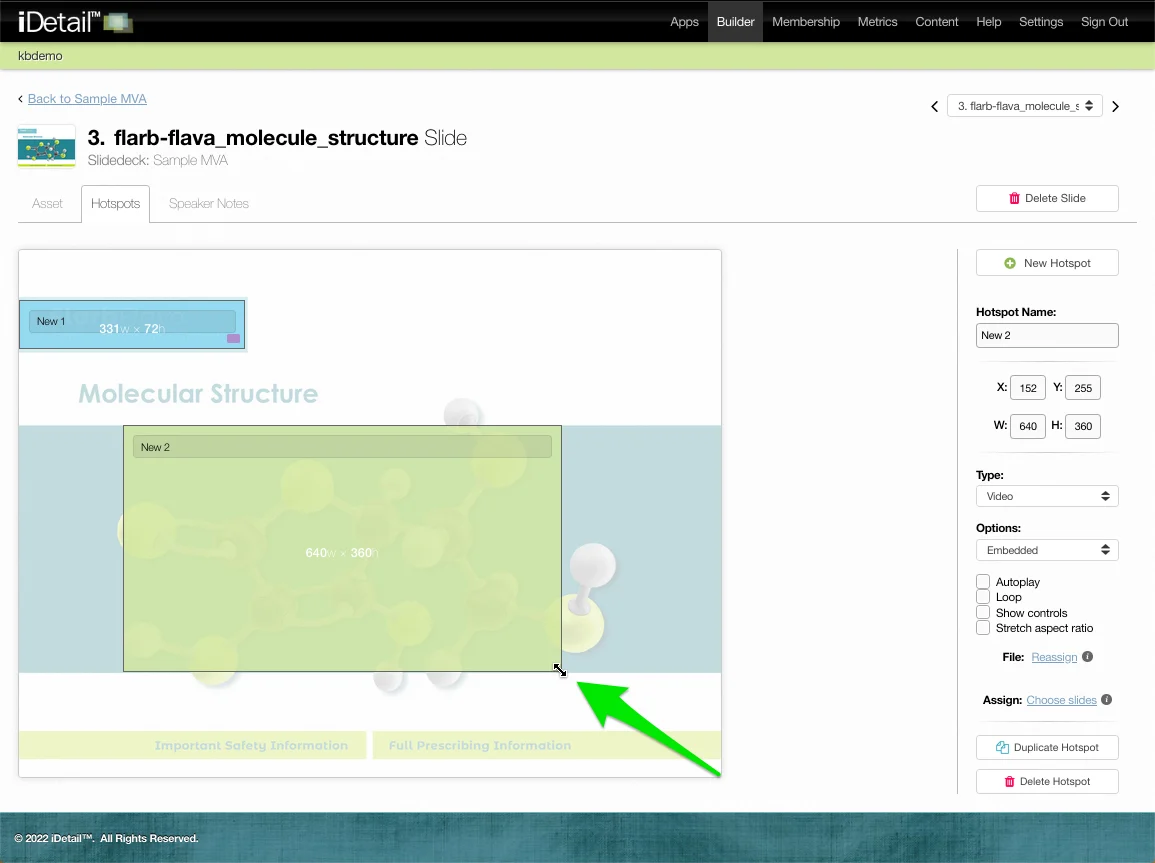Open the slide selector dropdown
1155x863 pixels.
[x=1025, y=106]
